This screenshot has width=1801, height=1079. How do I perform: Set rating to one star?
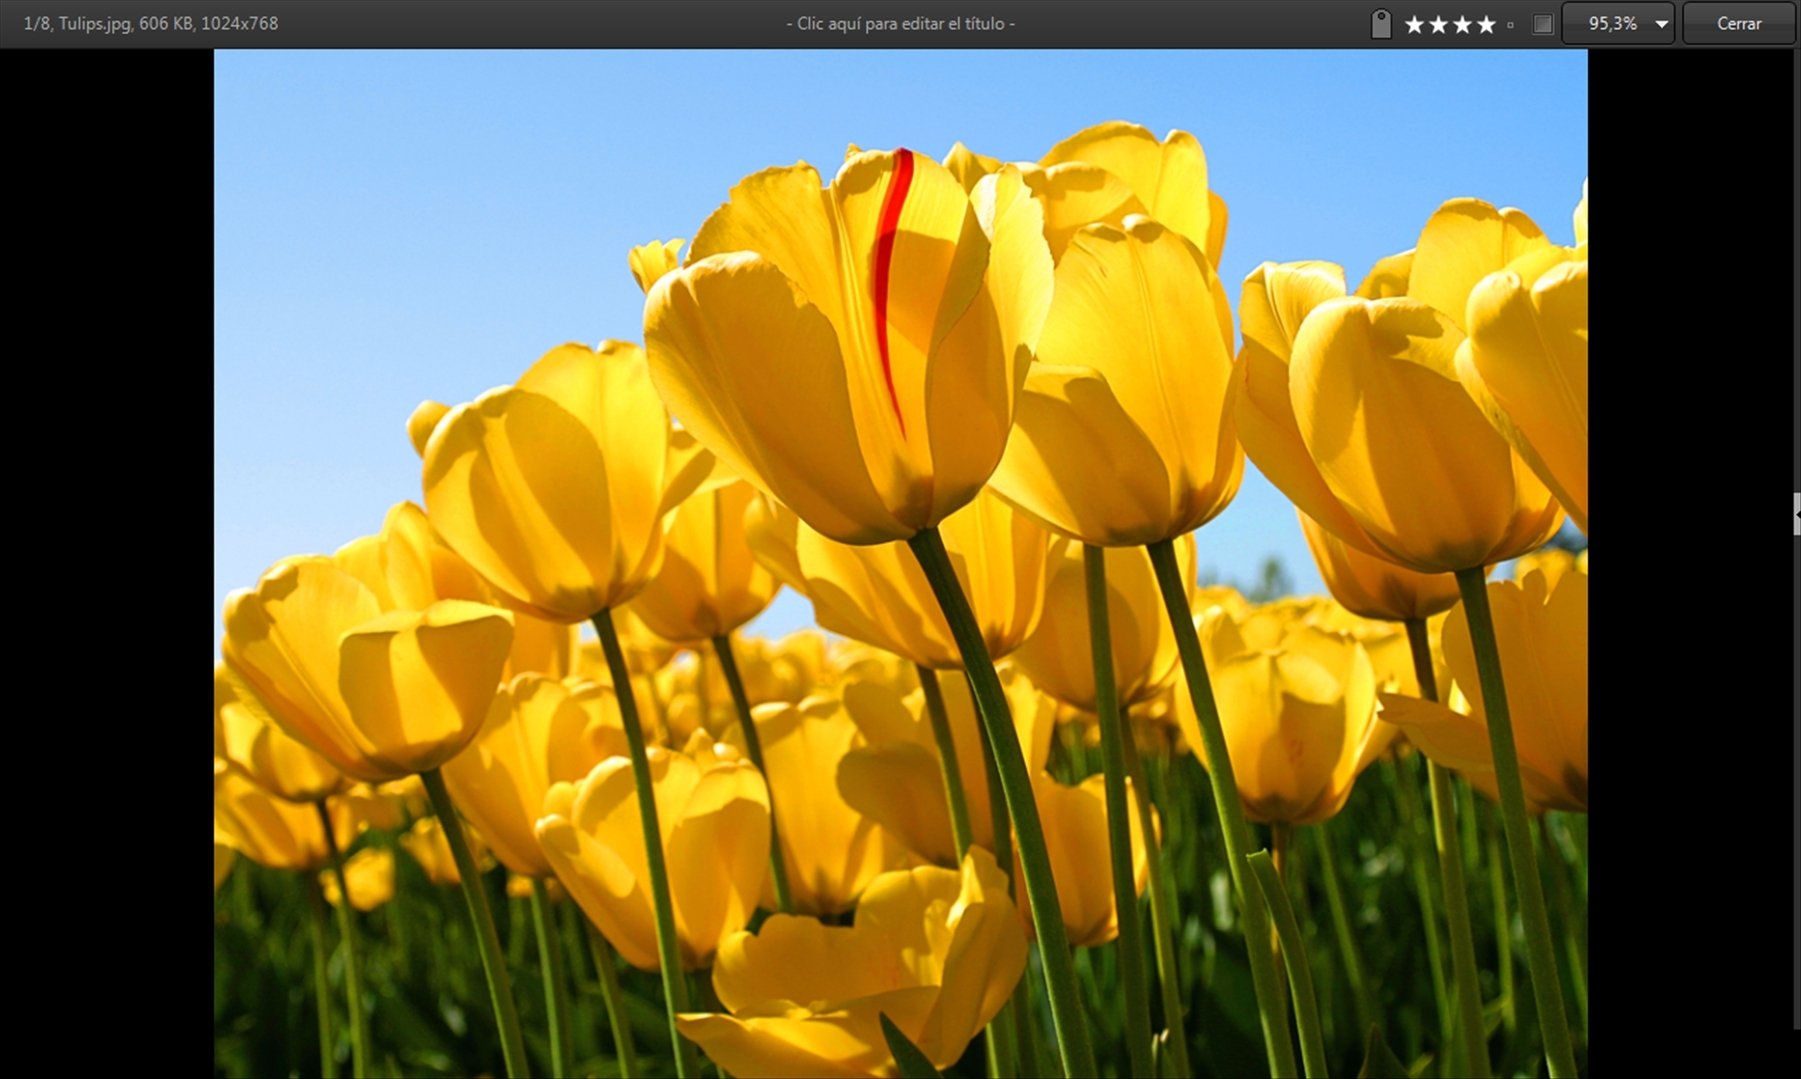1414,25
